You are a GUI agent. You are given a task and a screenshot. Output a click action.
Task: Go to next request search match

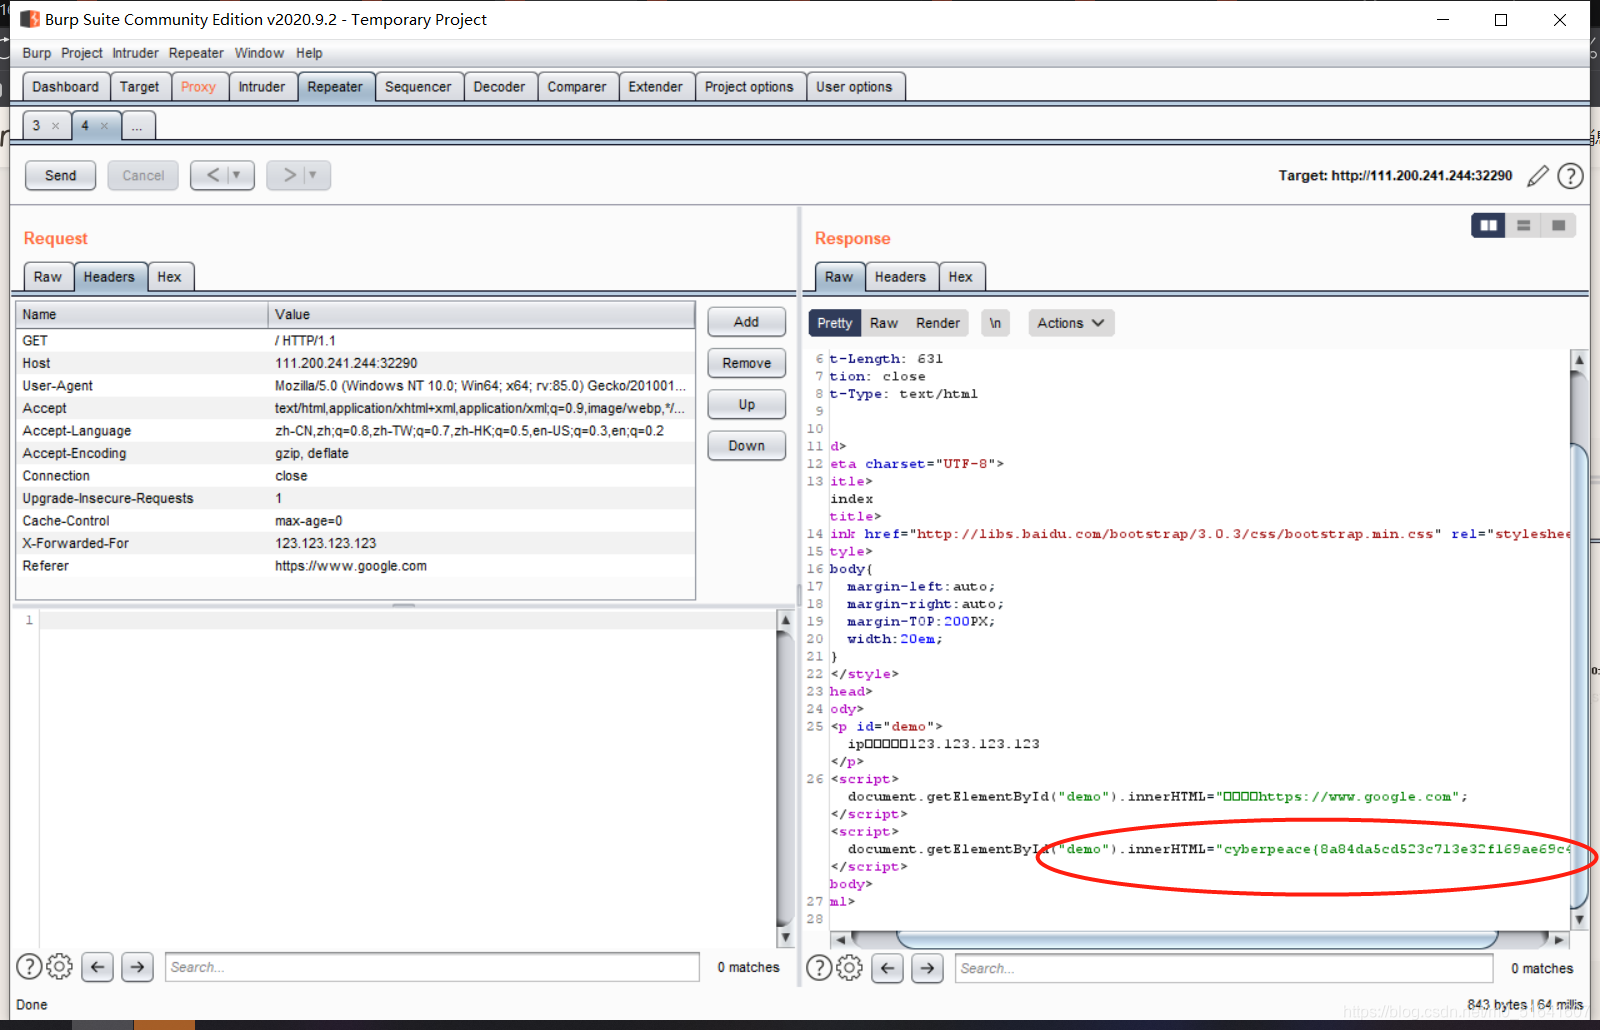point(137,967)
